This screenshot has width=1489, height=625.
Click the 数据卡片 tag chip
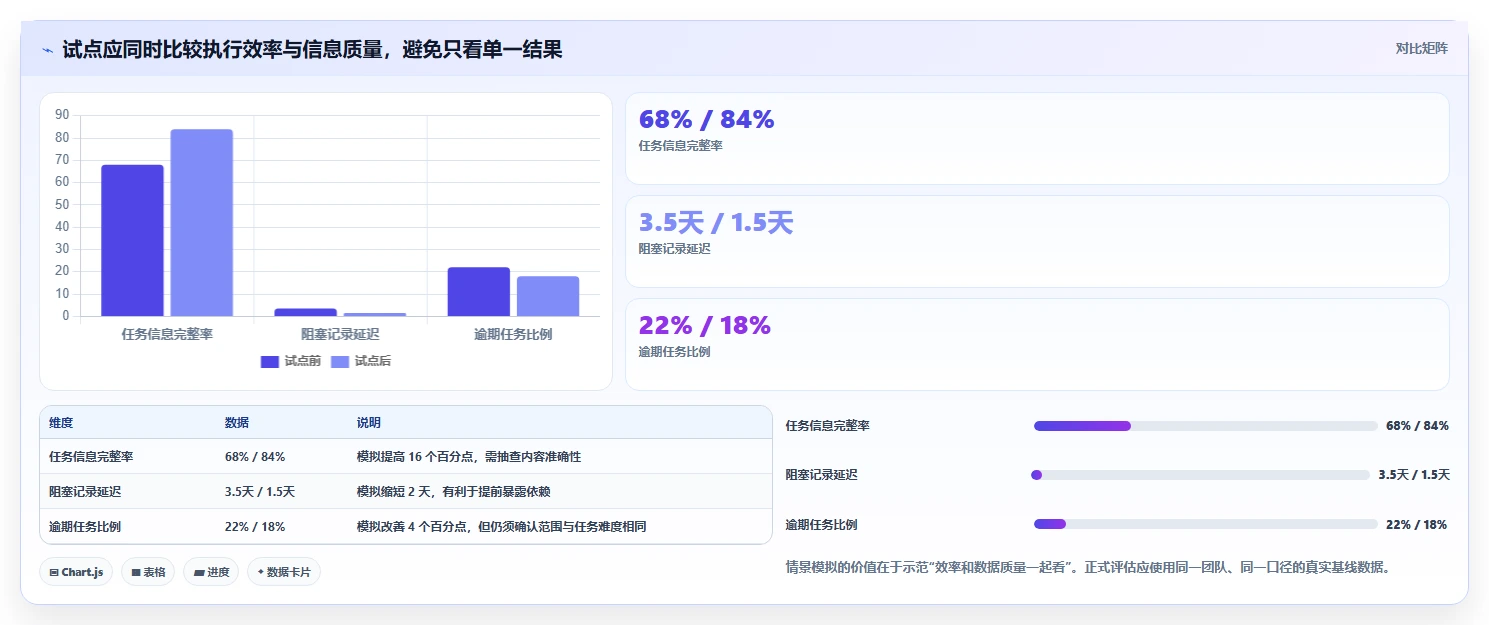[x=284, y=572]
